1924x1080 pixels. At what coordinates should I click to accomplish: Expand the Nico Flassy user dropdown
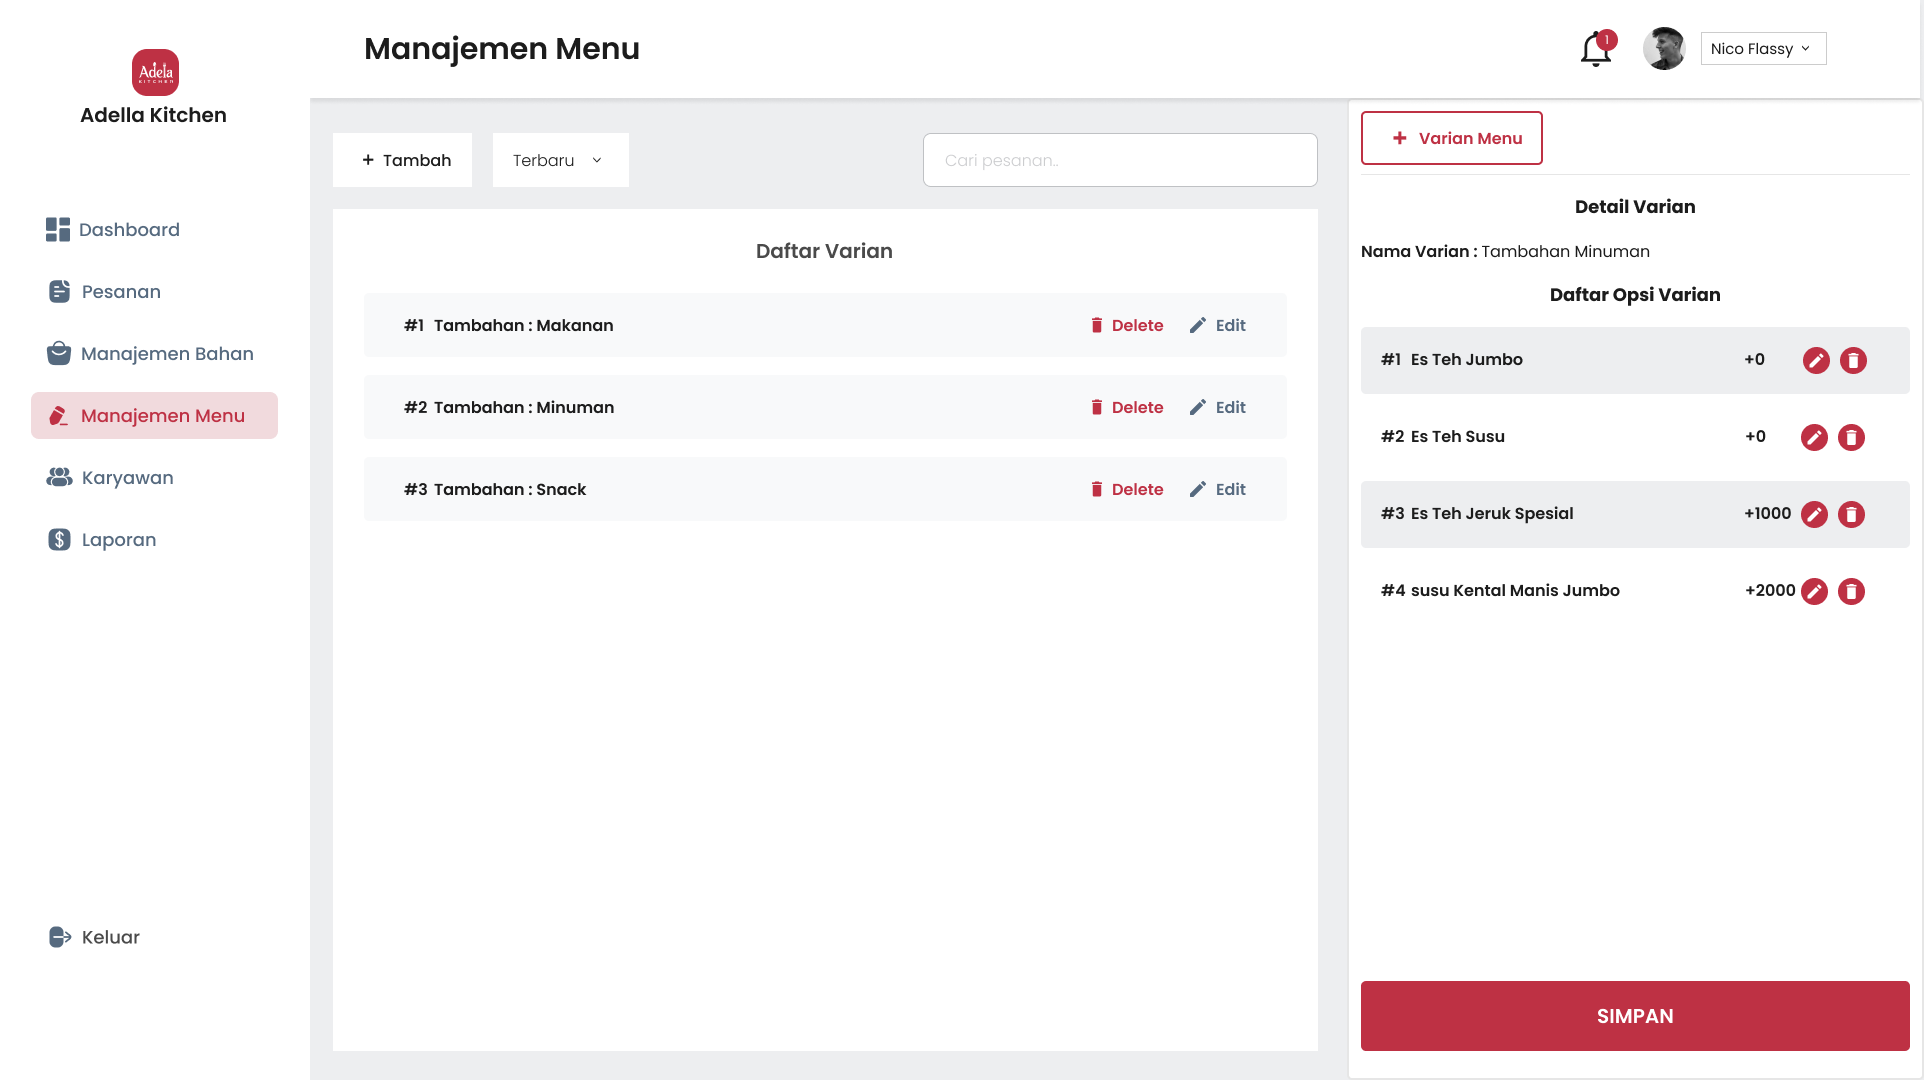click(1762, 49)
